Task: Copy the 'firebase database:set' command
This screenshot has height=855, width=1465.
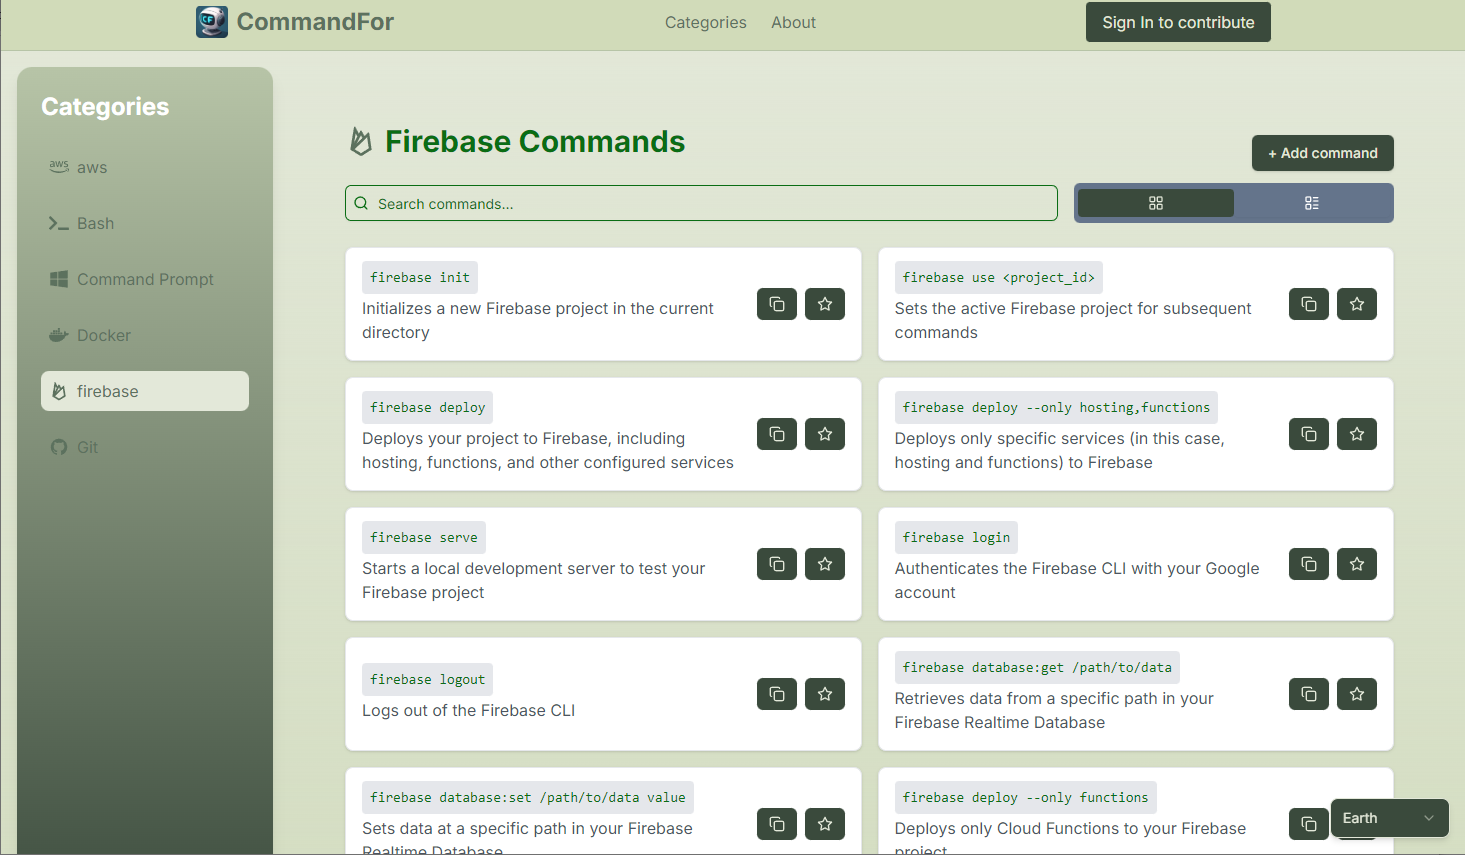Action: click(777, 824)
